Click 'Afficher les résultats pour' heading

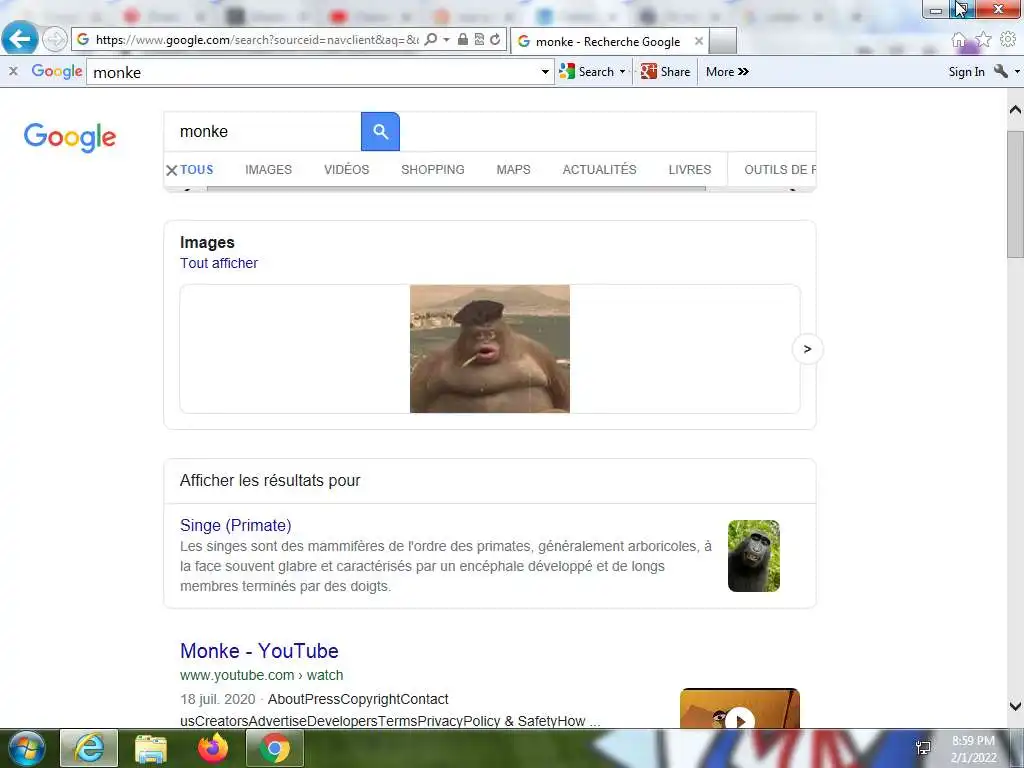pyautogui.click(x=270, y=481)
